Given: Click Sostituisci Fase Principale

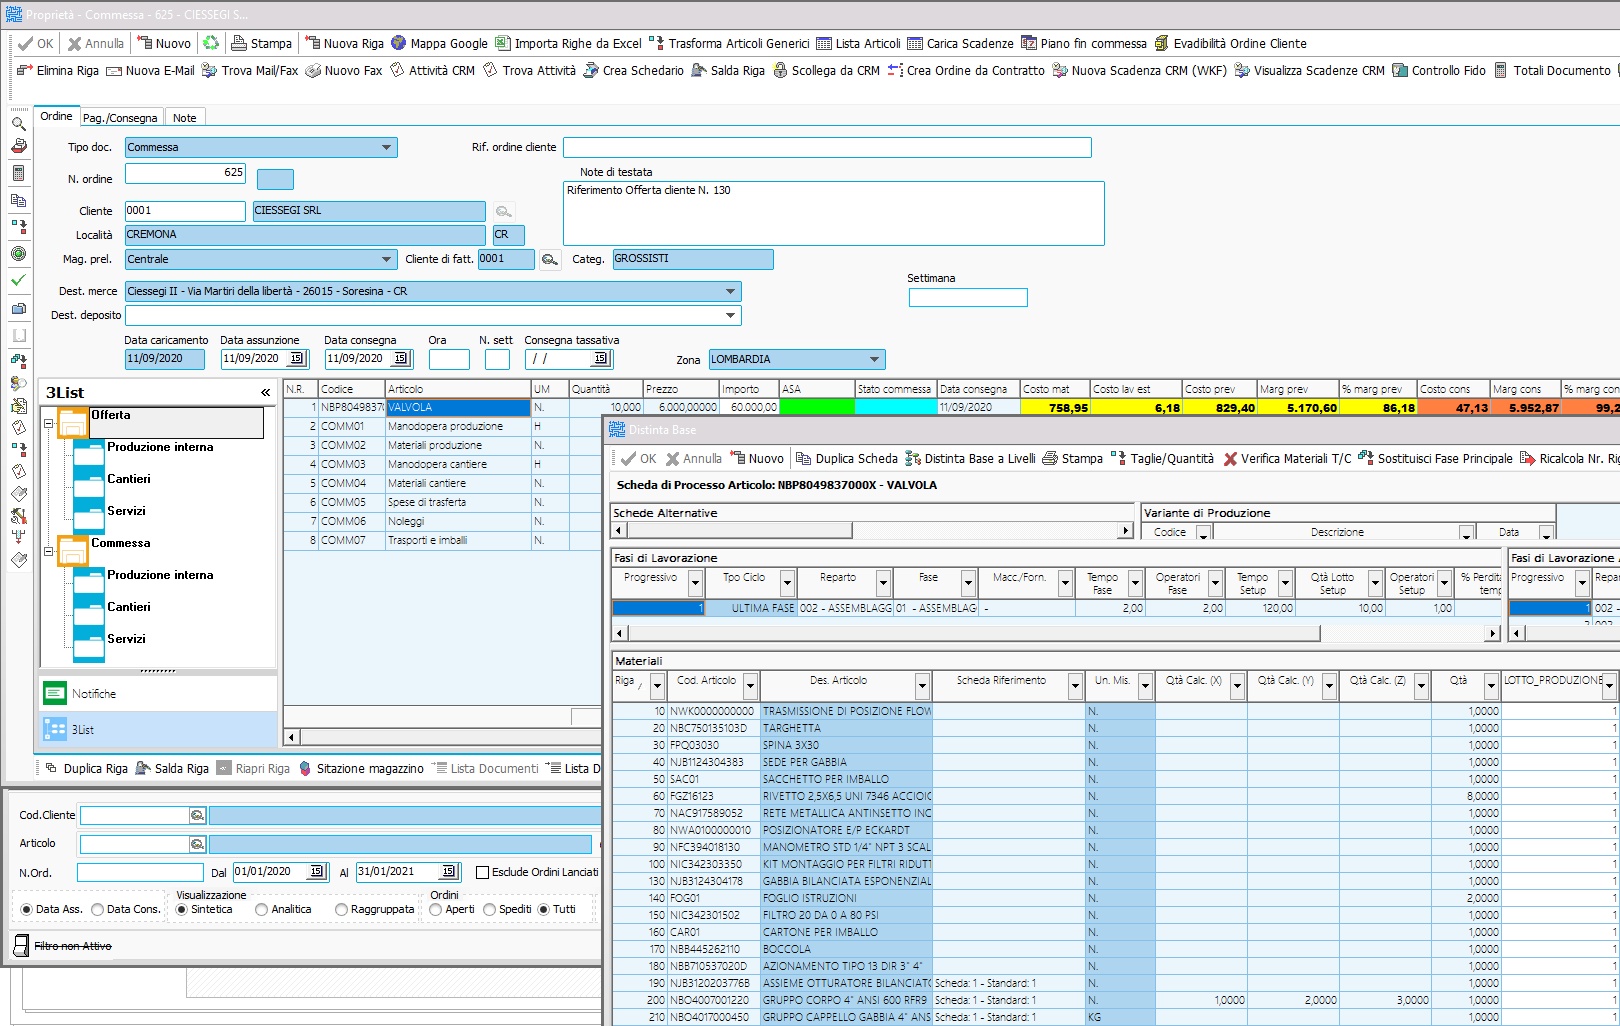Looking at the screenshot, I should click(1435, 458).
